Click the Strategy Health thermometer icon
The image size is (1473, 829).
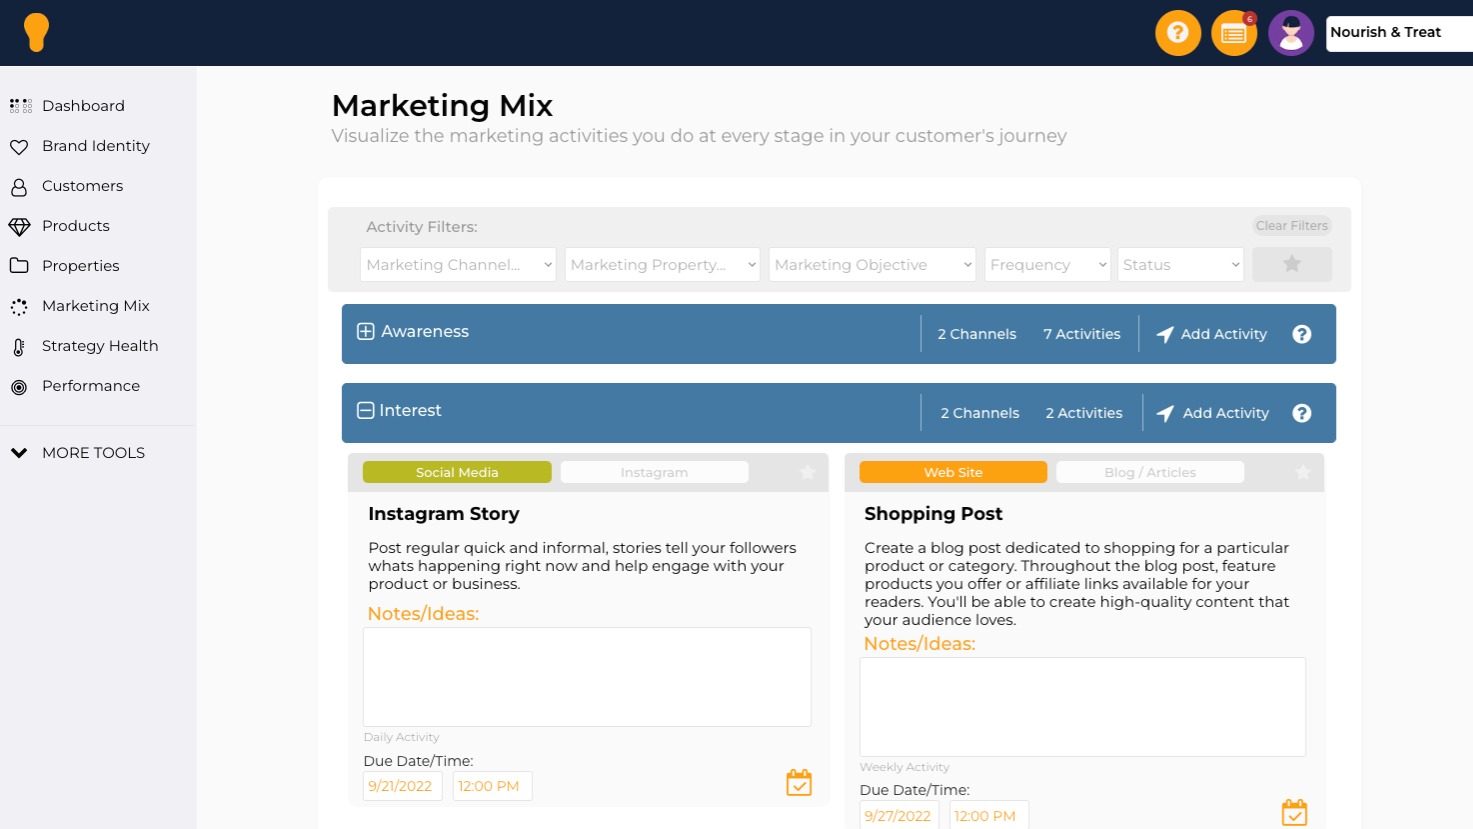click(19, 347)
